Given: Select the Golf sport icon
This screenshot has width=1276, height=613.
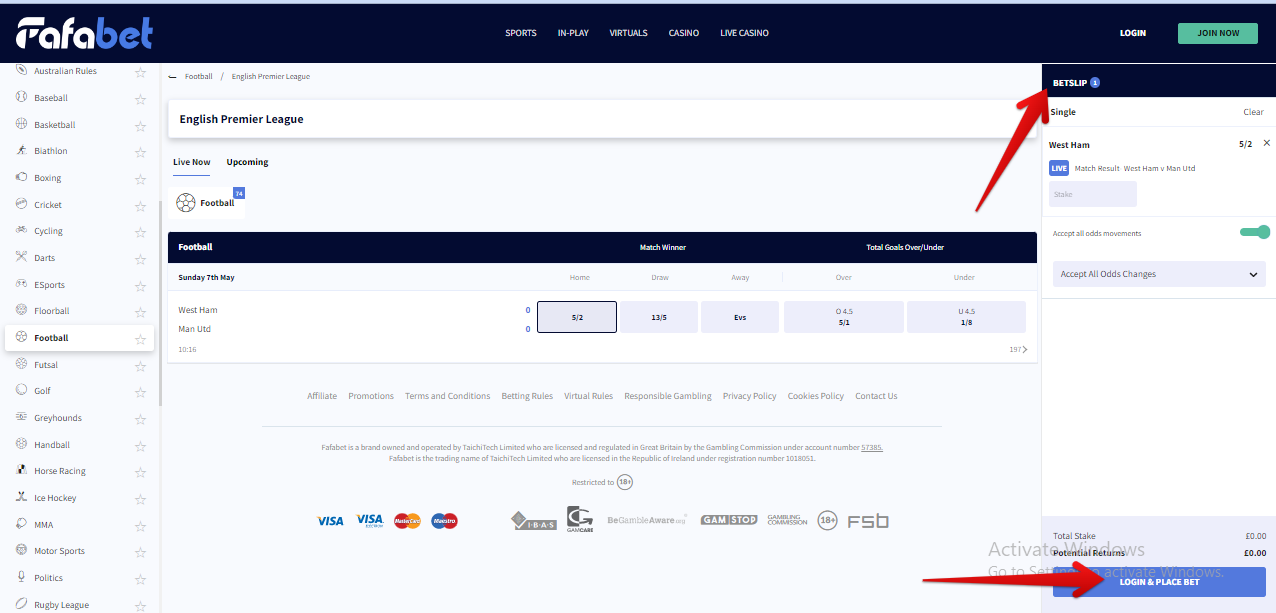Looking at the screenshot, I should tap(22, 390).
